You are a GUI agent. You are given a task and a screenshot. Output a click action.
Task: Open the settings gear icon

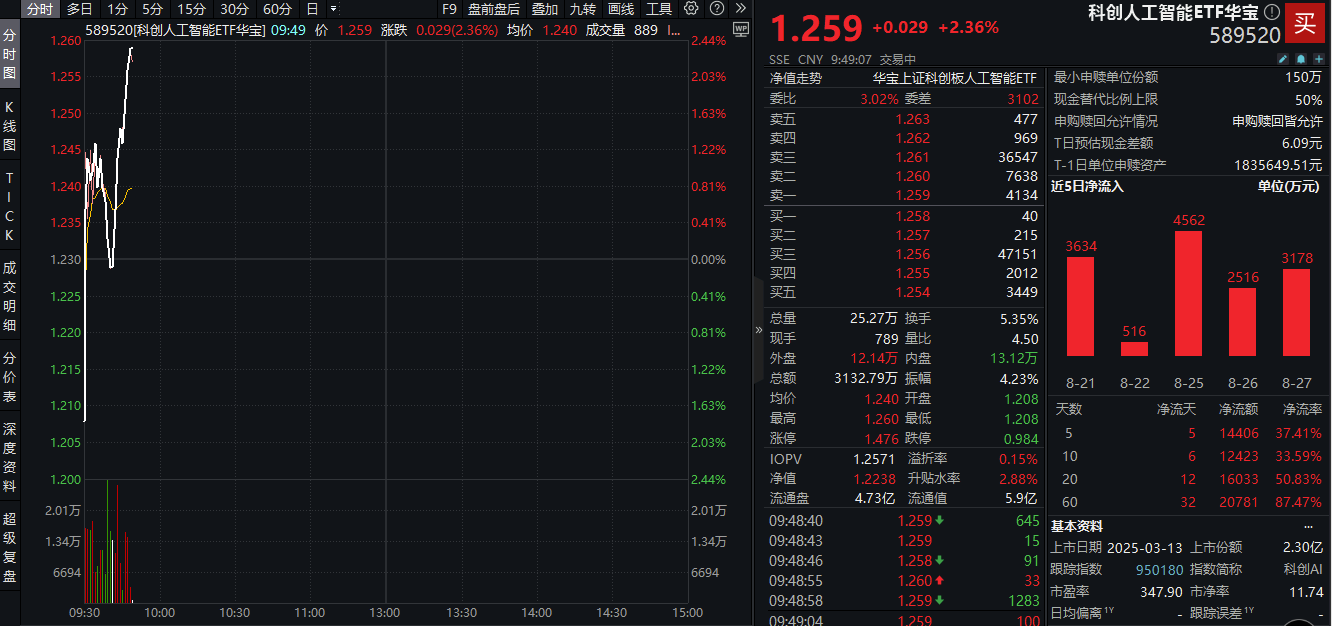(x=692, y=8)
